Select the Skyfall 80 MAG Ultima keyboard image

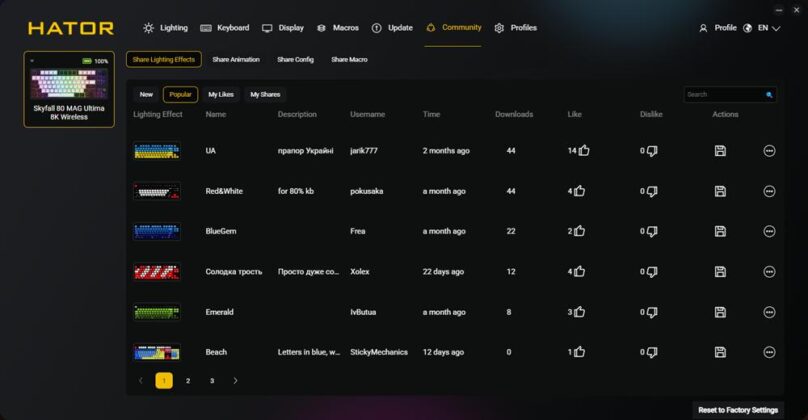pos(69,83)
